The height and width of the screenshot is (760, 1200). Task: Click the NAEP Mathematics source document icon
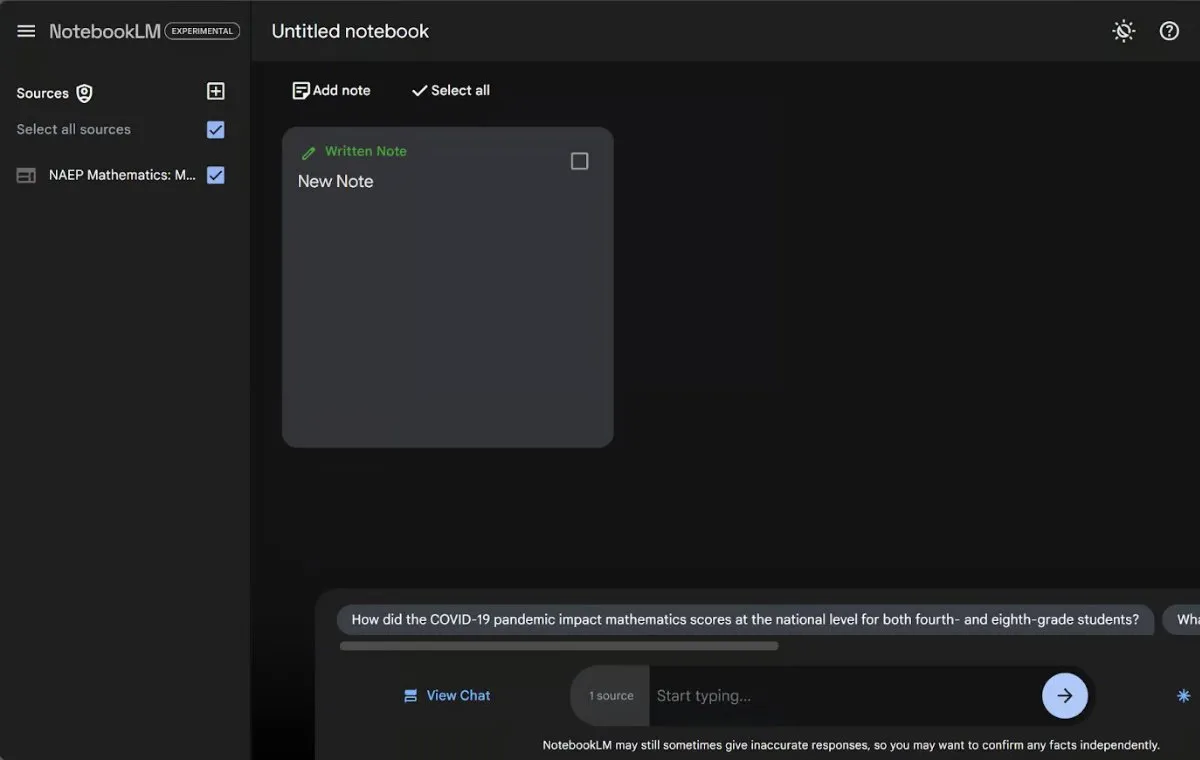tap(26, 175)
